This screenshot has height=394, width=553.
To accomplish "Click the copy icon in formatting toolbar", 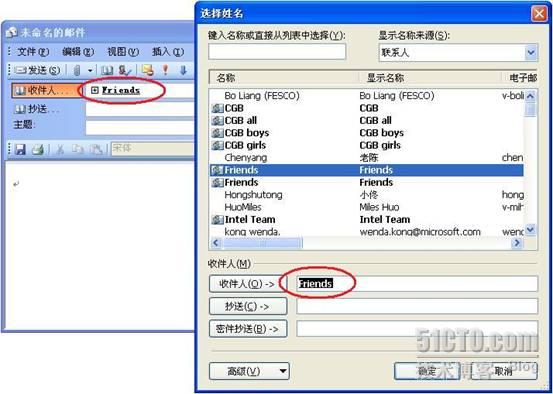I will [78, 150].
